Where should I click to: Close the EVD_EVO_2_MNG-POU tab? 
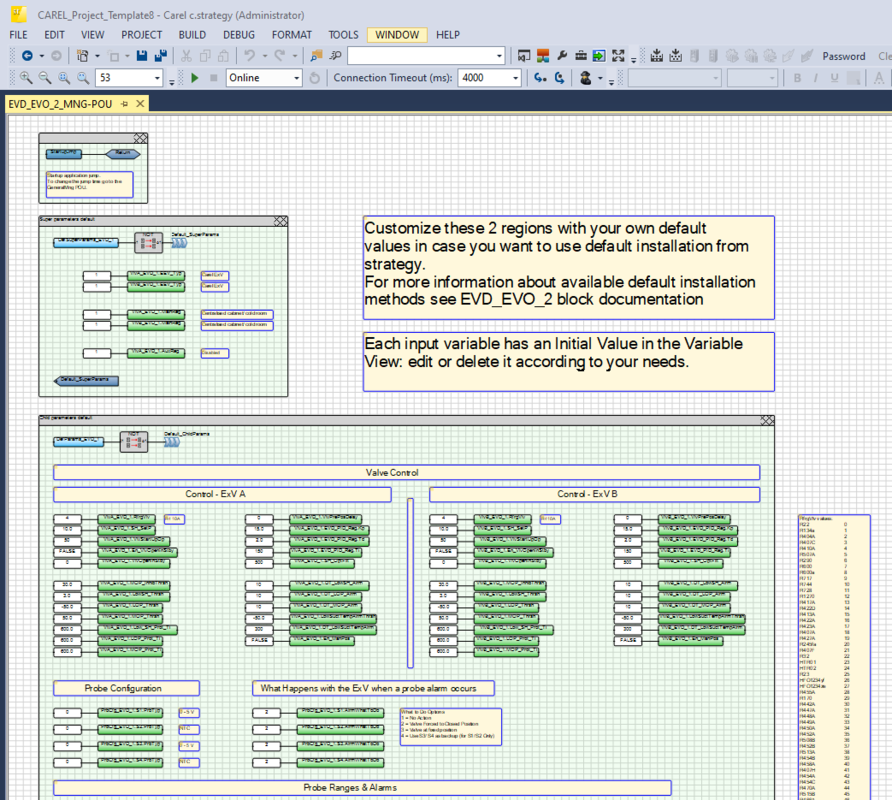pos(139,104)
